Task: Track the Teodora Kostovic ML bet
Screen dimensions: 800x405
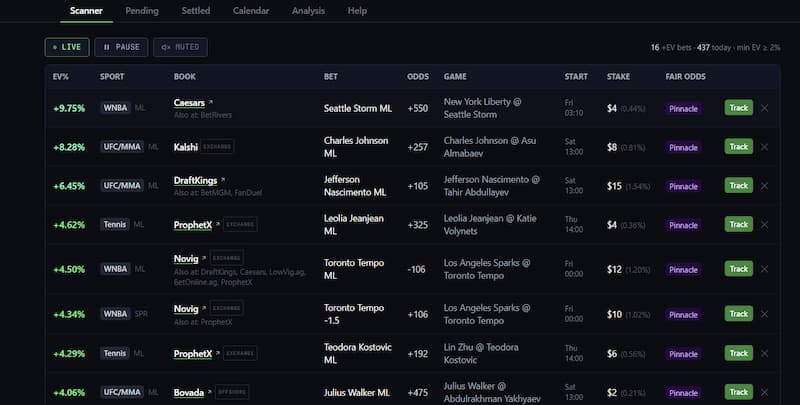Action: pyautogui.click(x=739, y=352)
